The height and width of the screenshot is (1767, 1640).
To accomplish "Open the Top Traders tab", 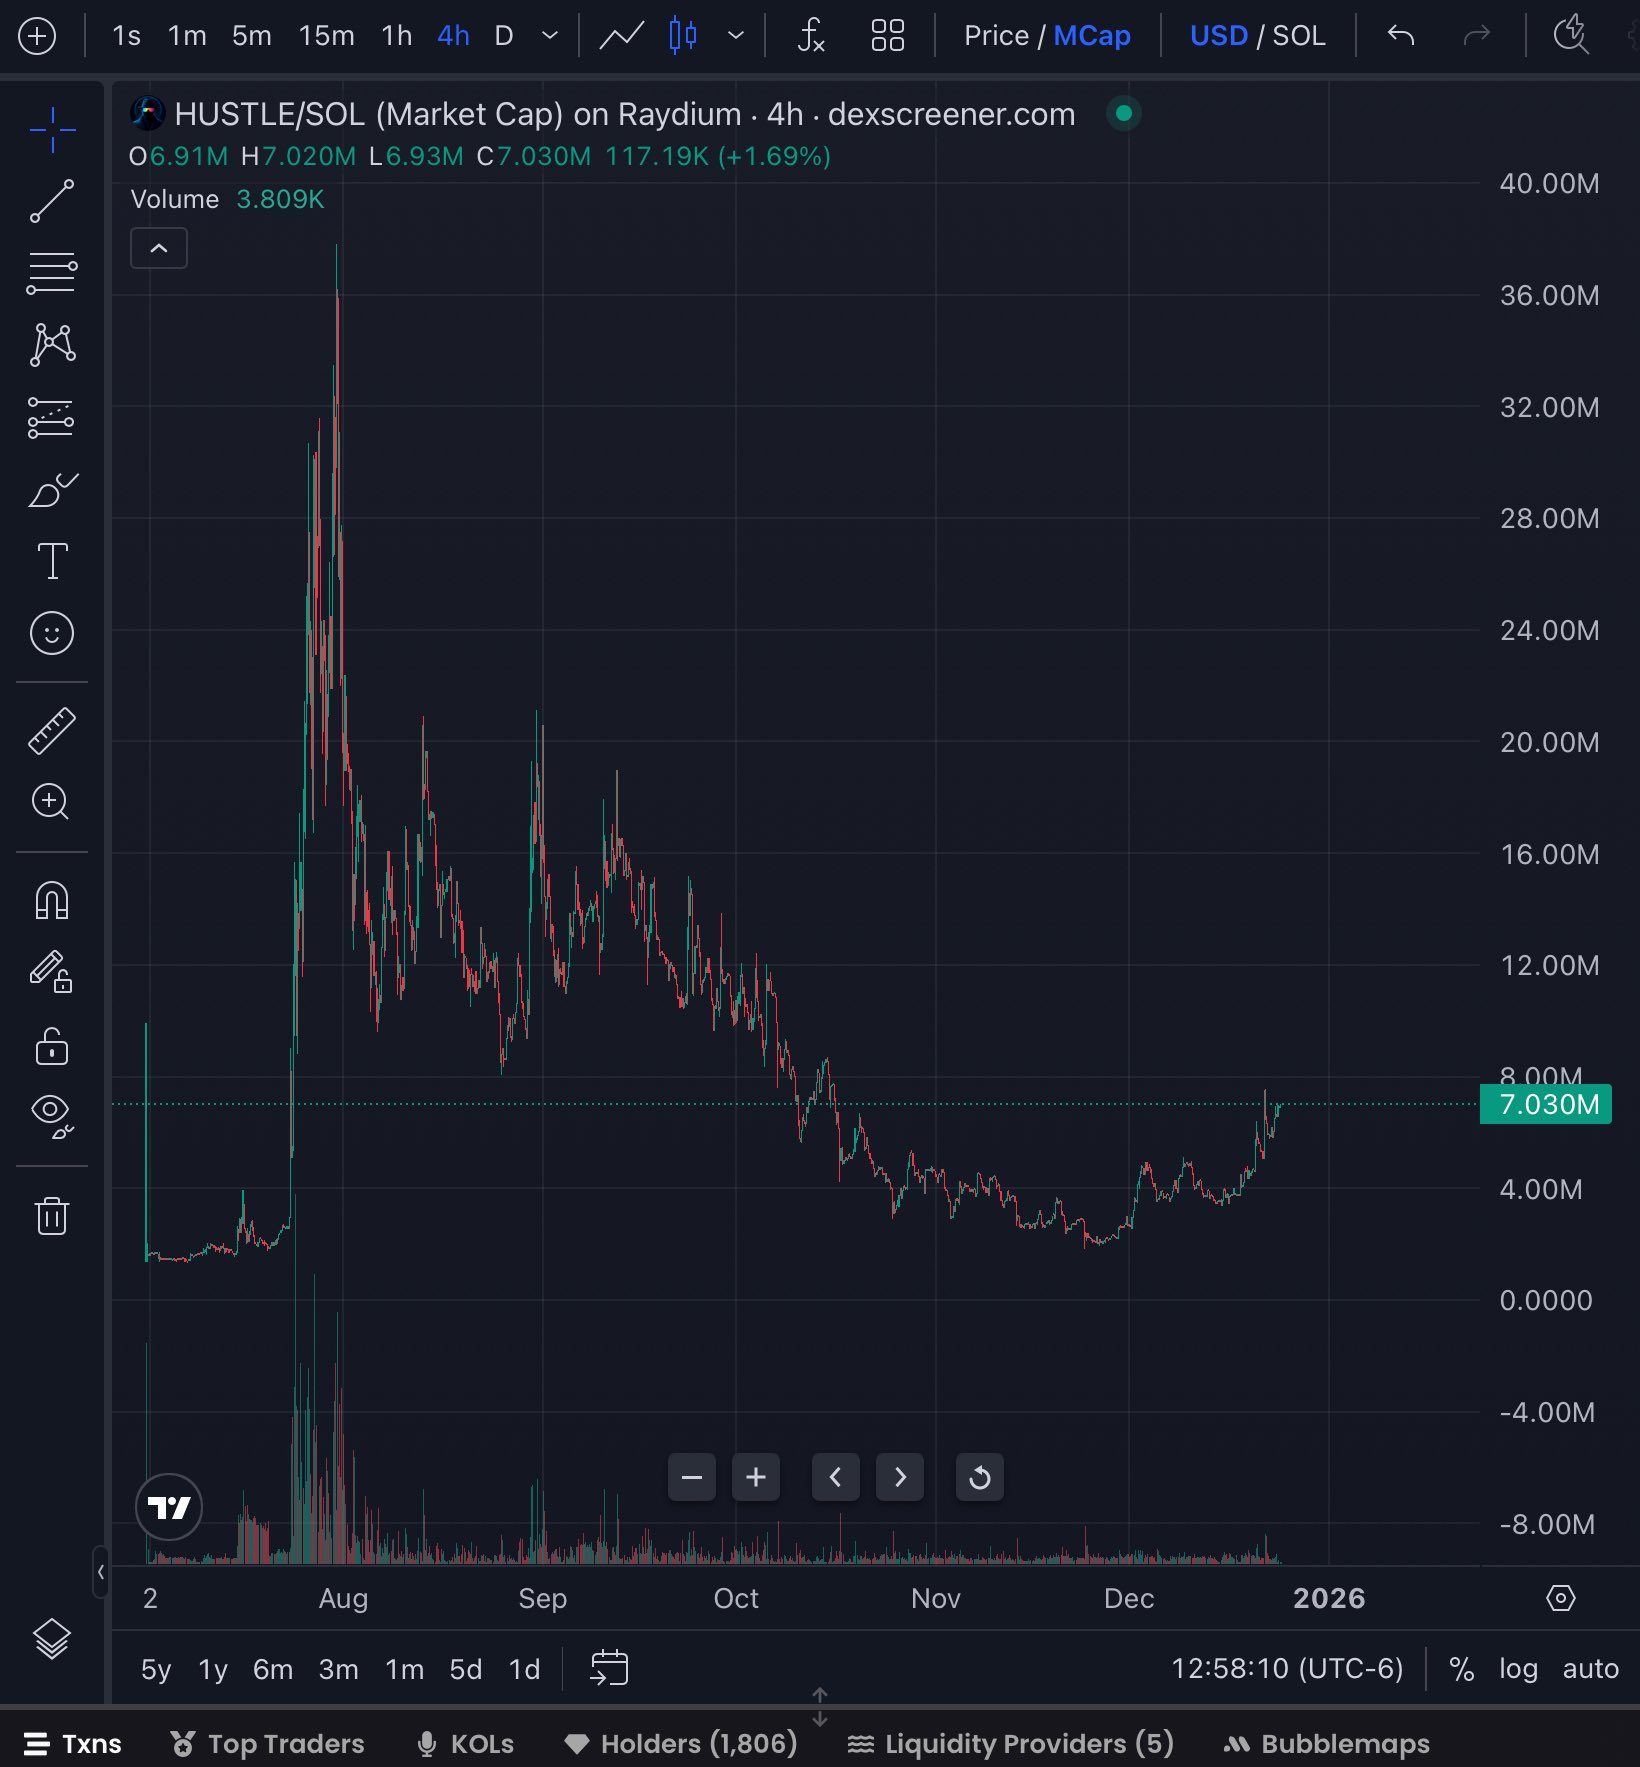I will pyautogui.click(x=267, y=1743).
